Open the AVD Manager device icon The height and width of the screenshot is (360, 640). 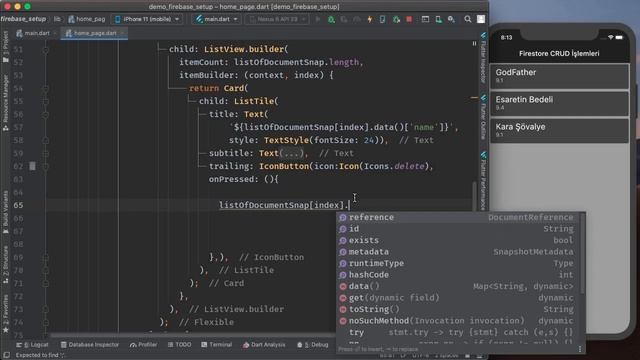click(x=438, y=19)
